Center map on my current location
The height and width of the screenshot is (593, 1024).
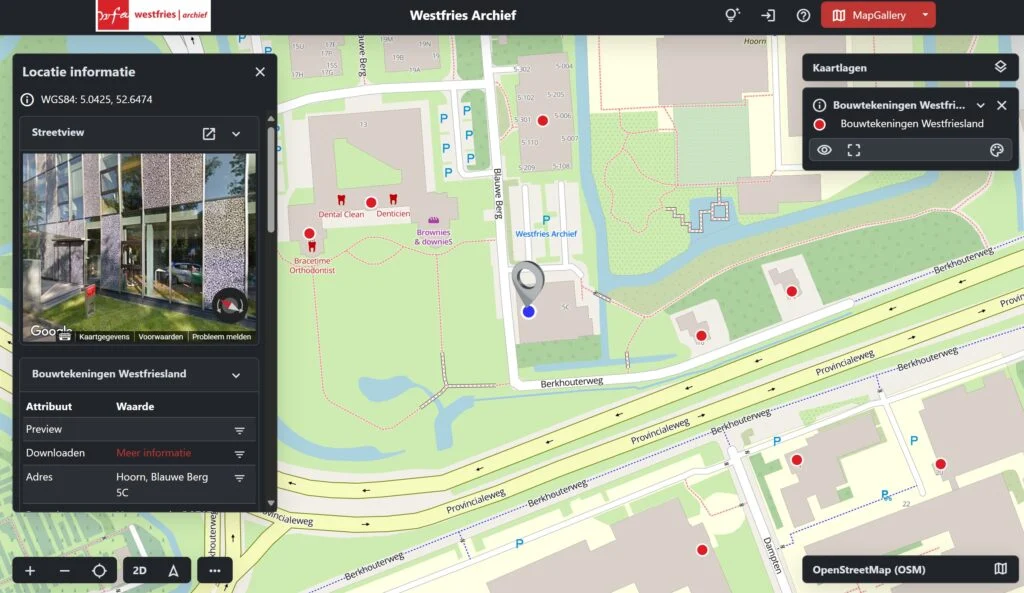tap(99, 571)
